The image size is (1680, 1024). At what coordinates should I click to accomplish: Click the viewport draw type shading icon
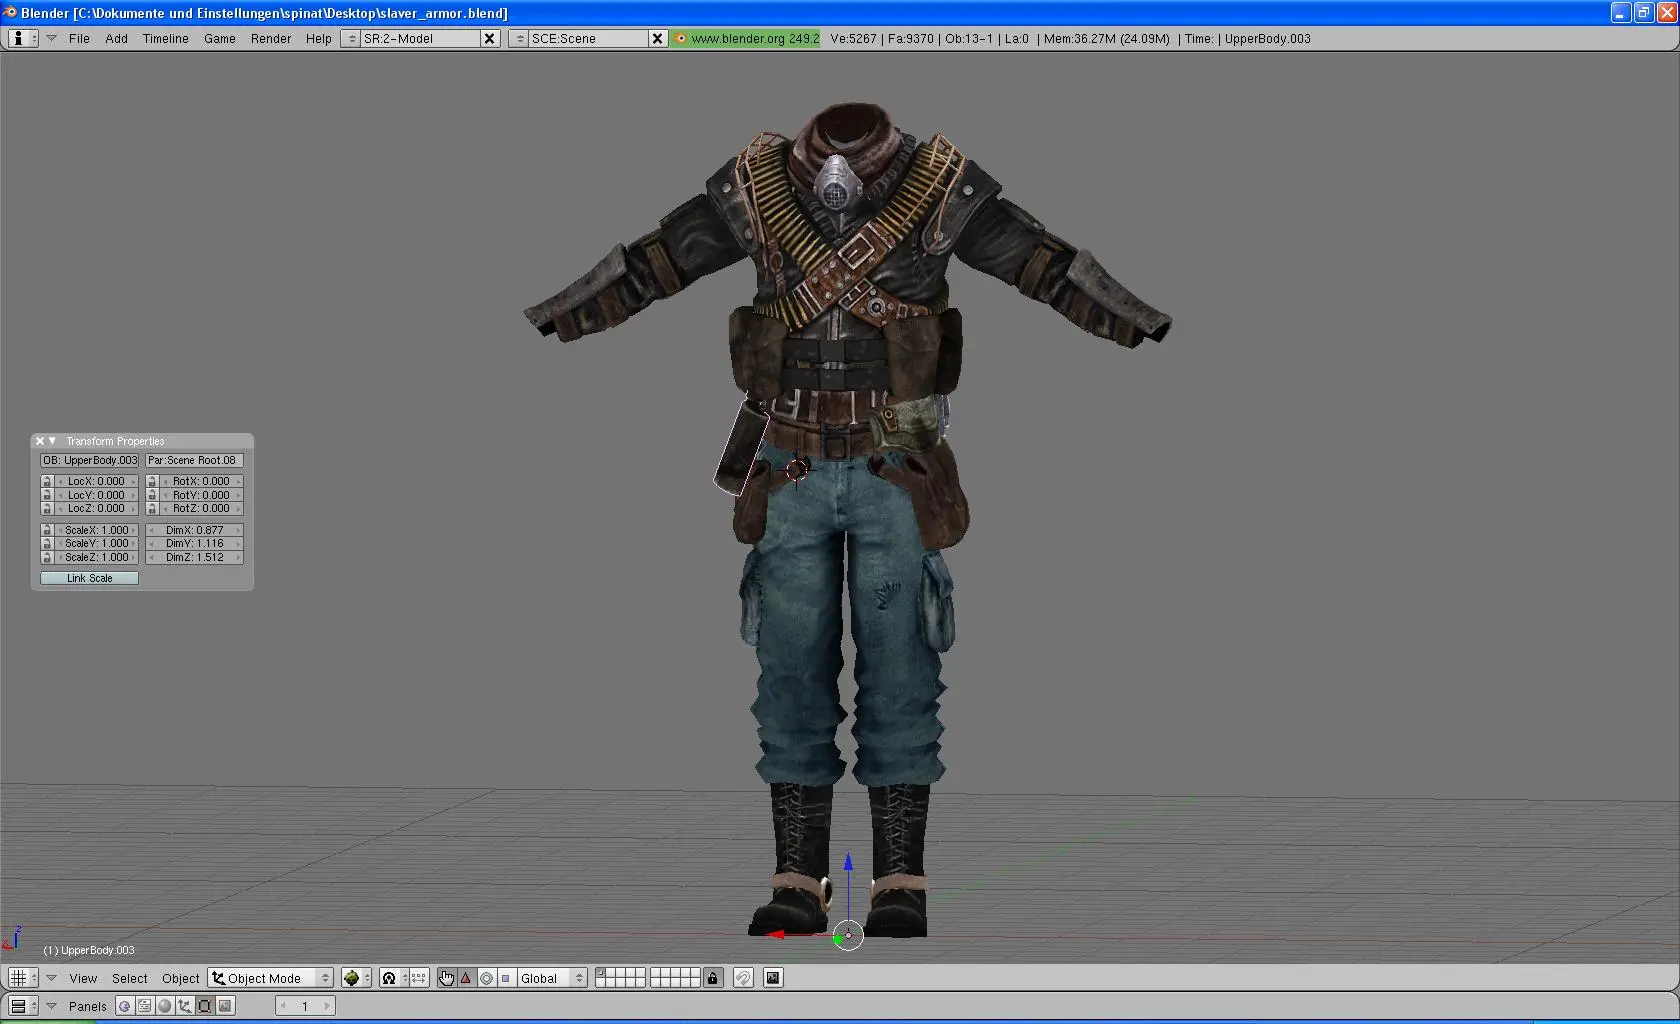point(356,978)
